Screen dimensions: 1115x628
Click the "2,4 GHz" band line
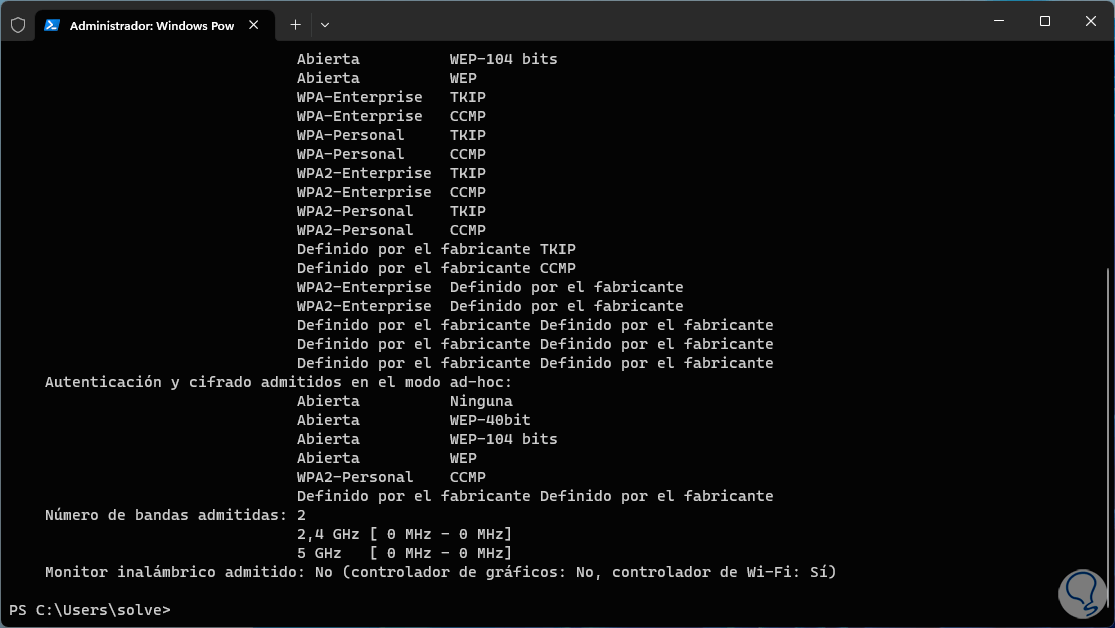[404, 534]
